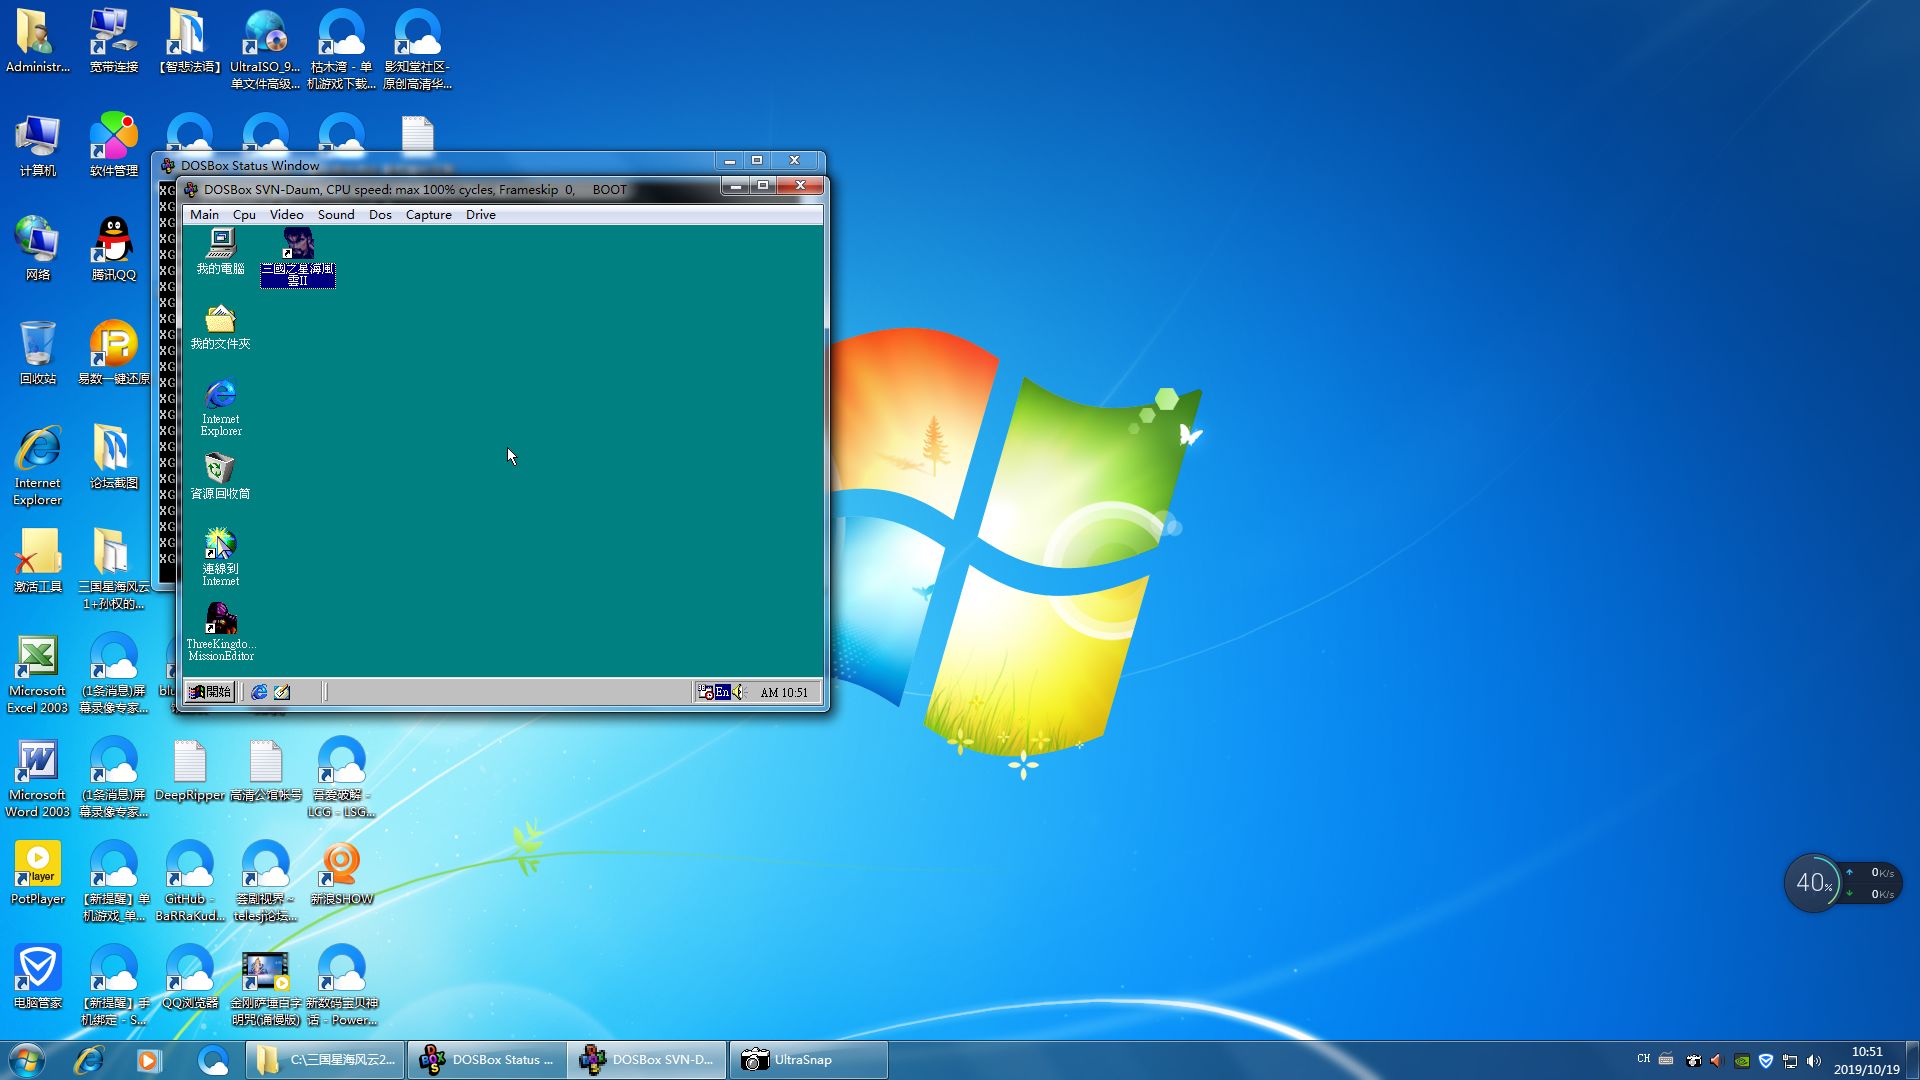This screenshot has width=1920, height=1080.
Task: Select Internet Explorer icon on Windows desktop
Action: (x=37, y=466)
